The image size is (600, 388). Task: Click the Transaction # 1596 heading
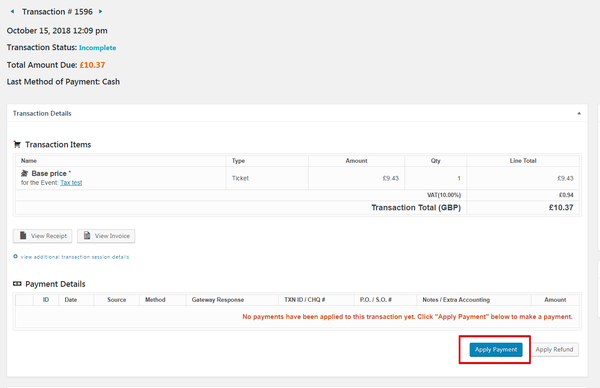[x=57, y=12]
